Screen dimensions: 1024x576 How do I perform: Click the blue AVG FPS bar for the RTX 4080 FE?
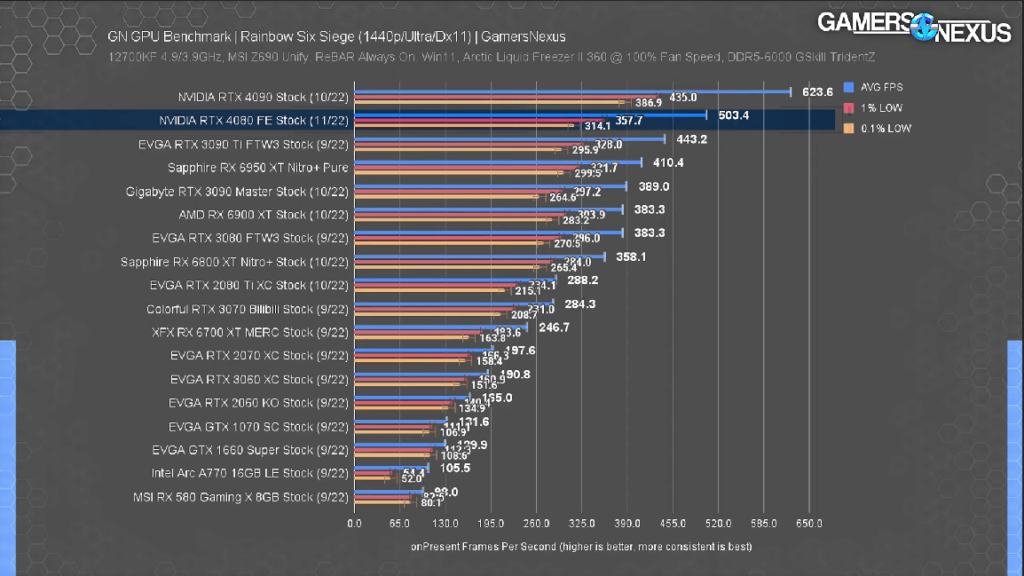coord(530,115)
